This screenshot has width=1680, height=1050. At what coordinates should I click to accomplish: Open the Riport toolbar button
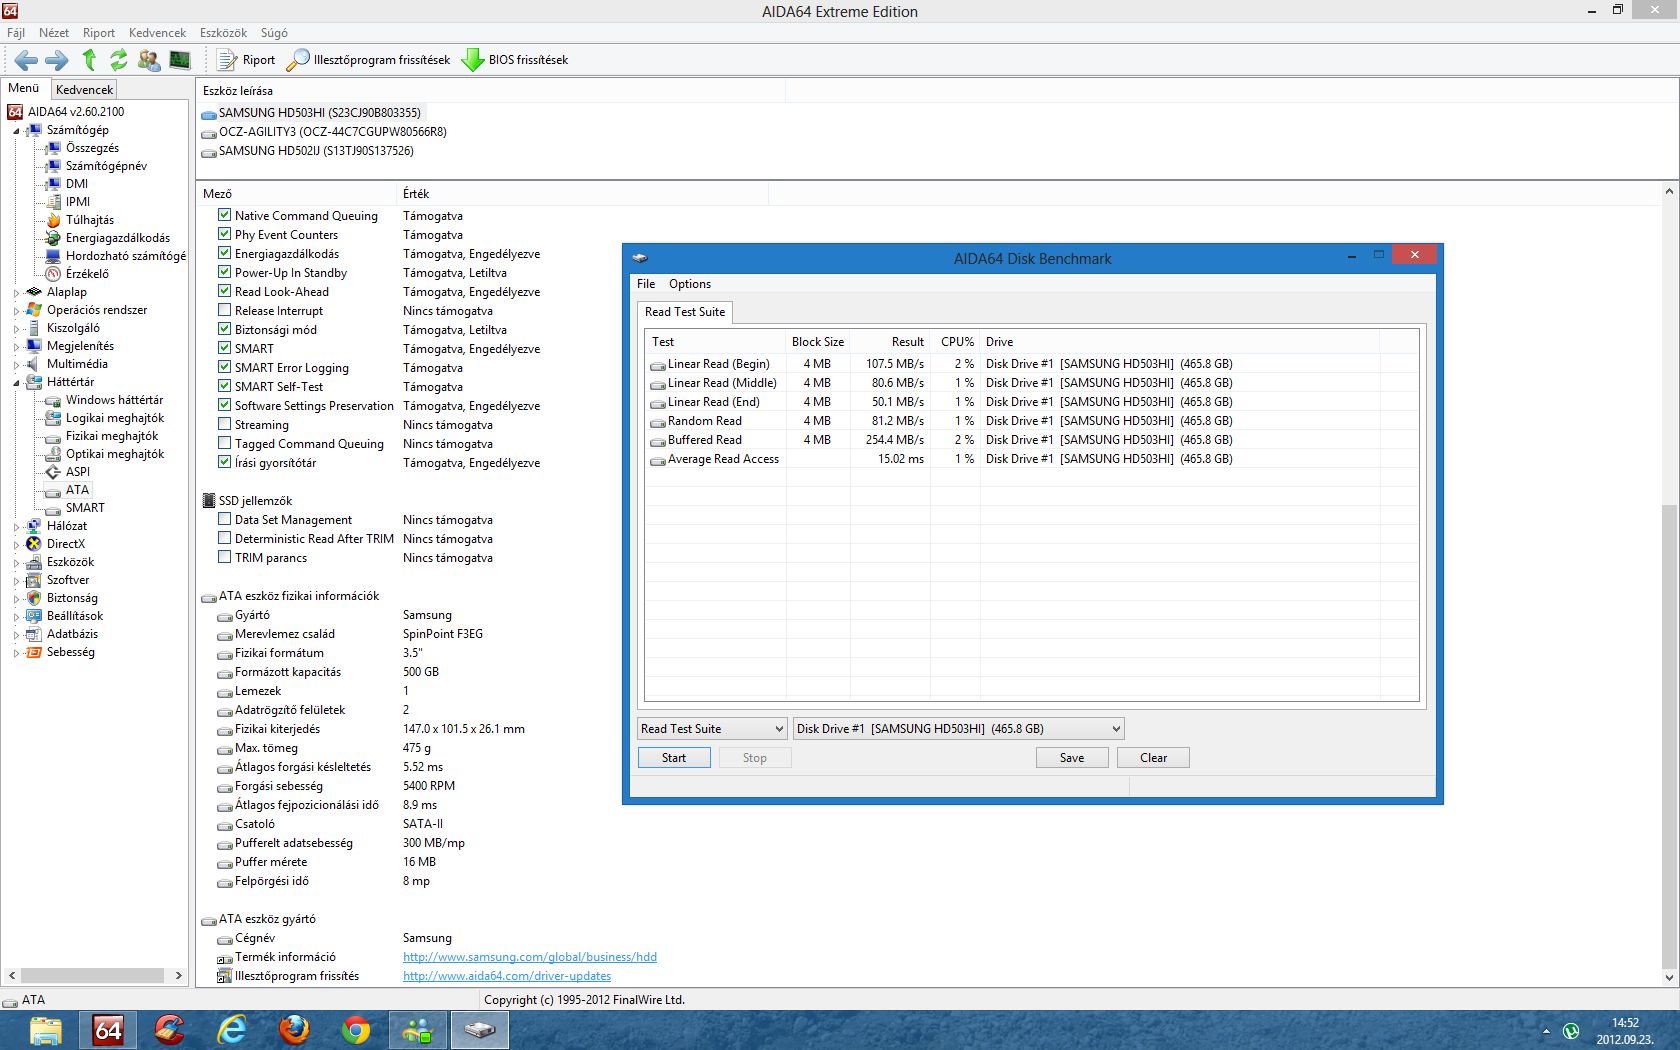(246, 60)
